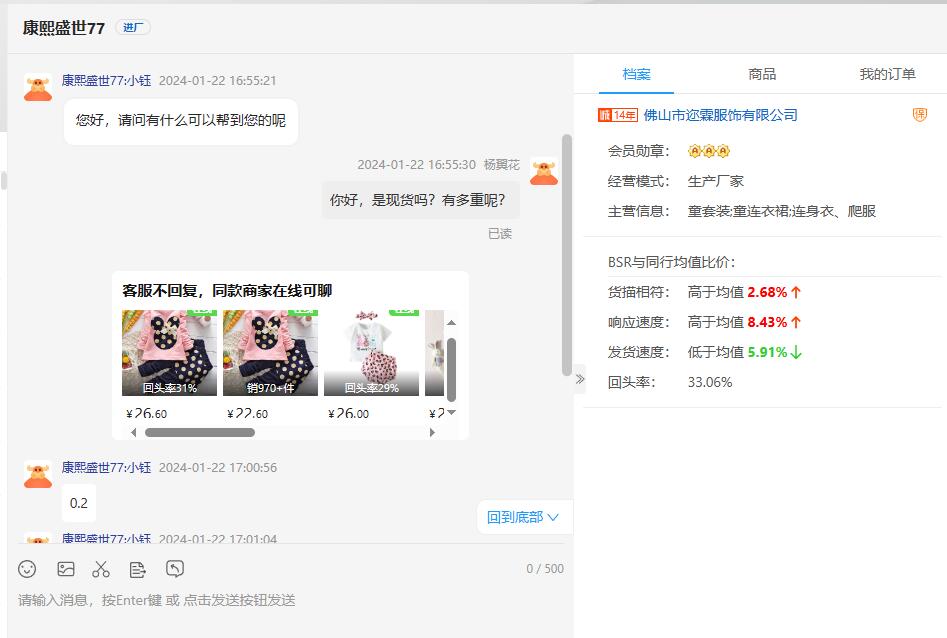Select the scissors screenshot tool
Screen dimensions: 947x638
point(101,569)
